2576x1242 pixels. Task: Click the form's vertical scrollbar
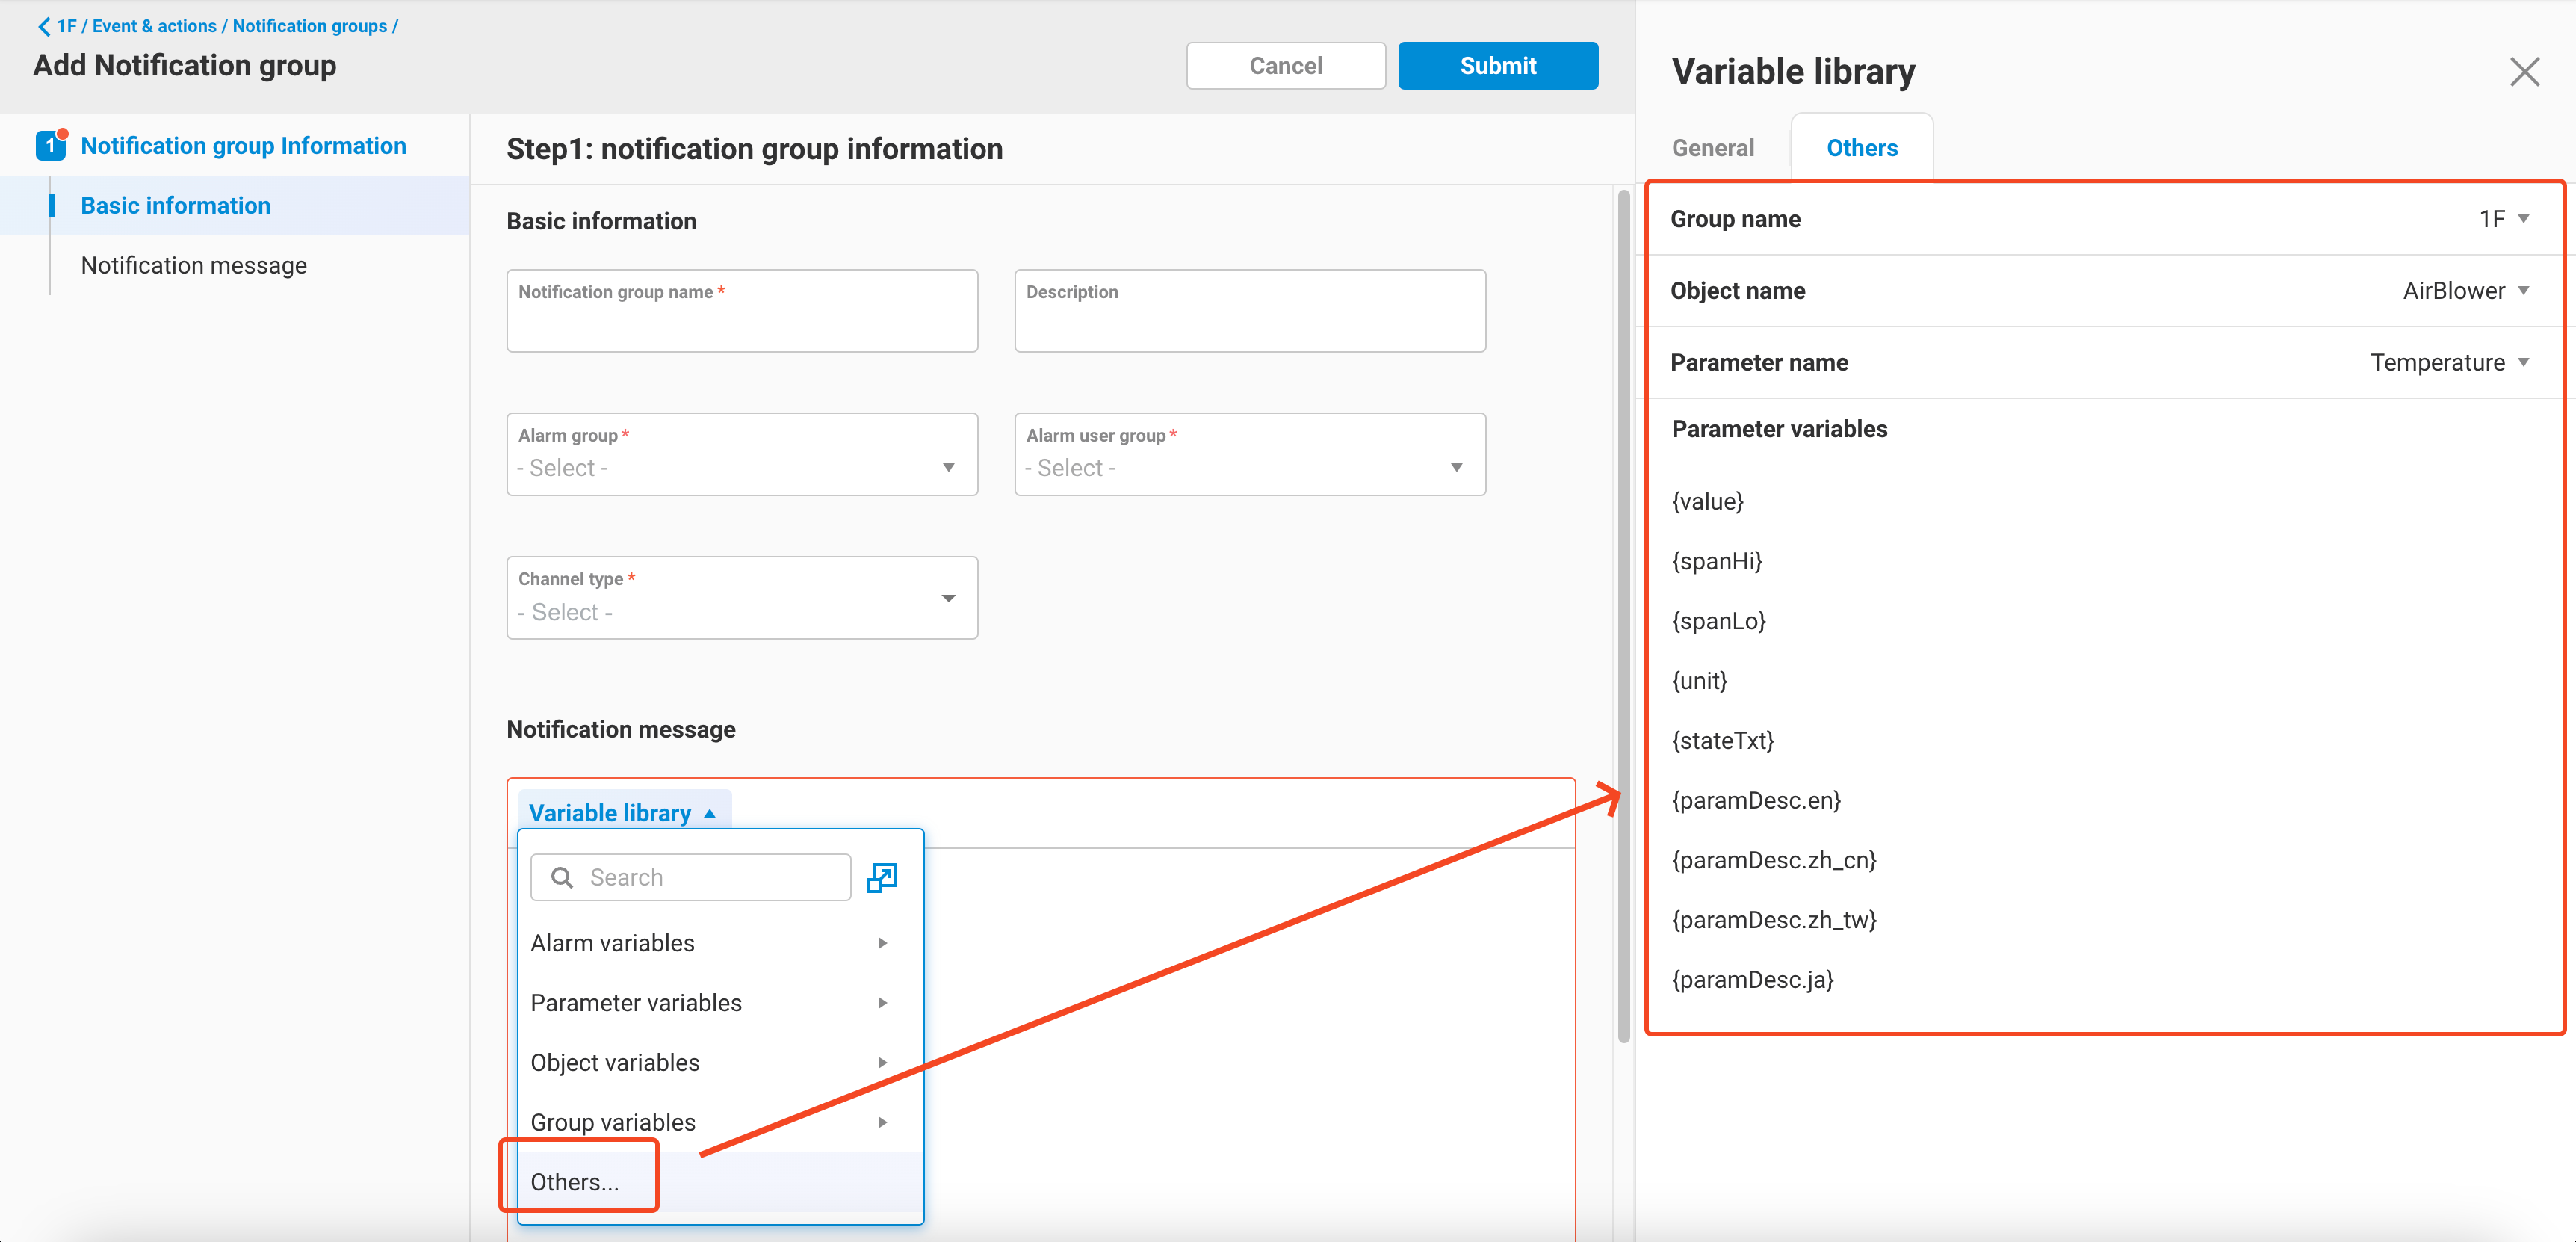tap(1623, 615)
